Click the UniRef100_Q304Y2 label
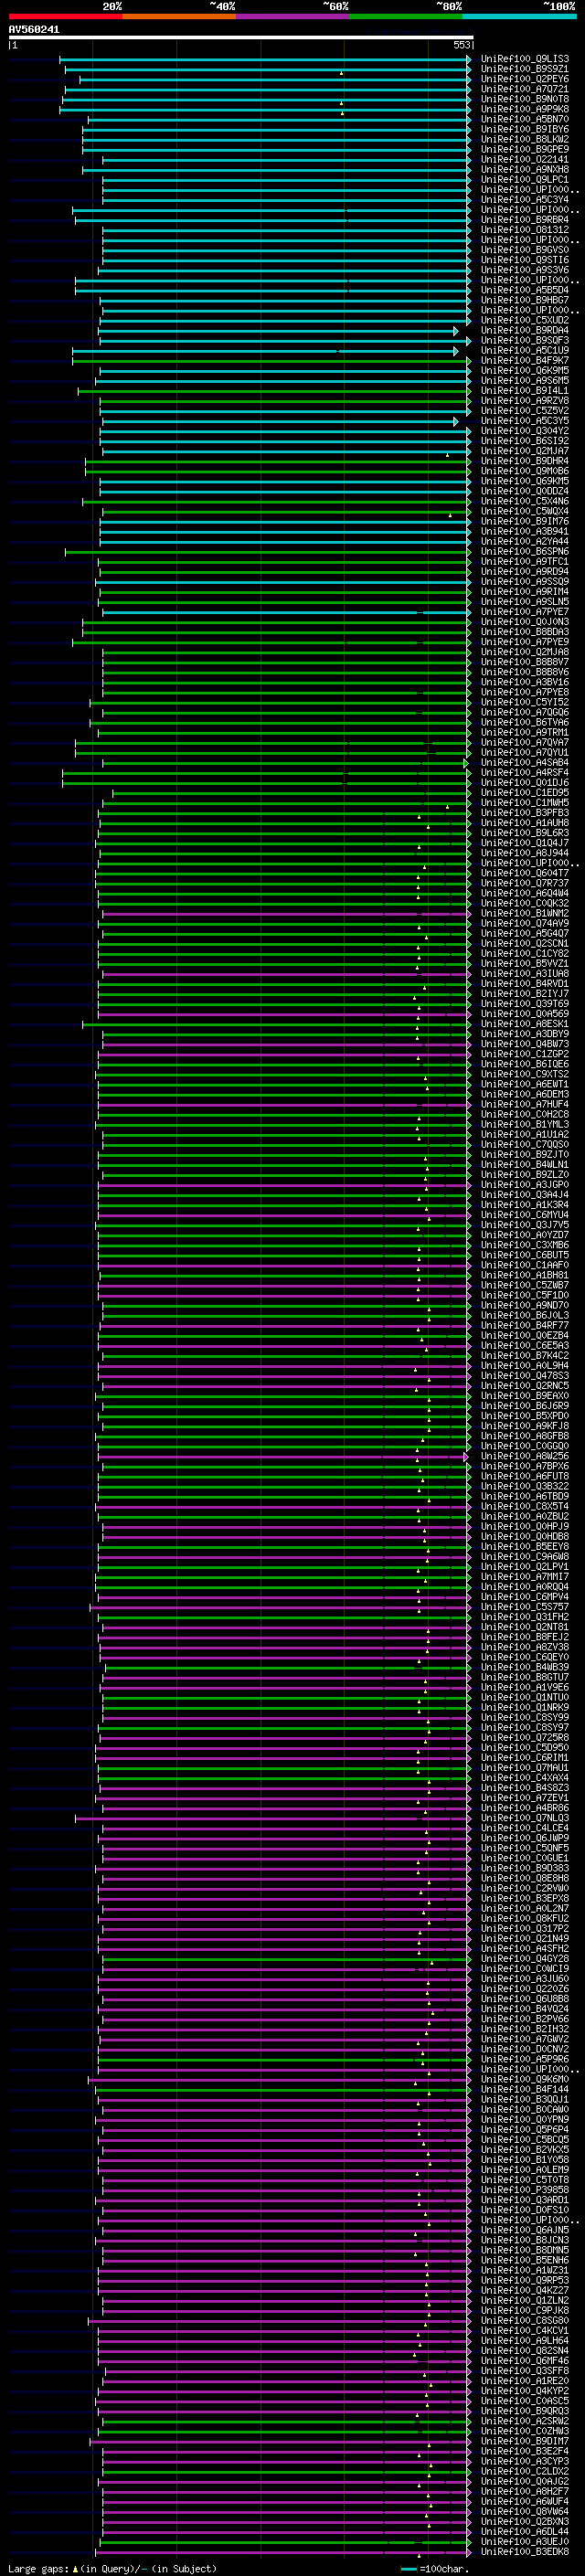 pos(525,431)
